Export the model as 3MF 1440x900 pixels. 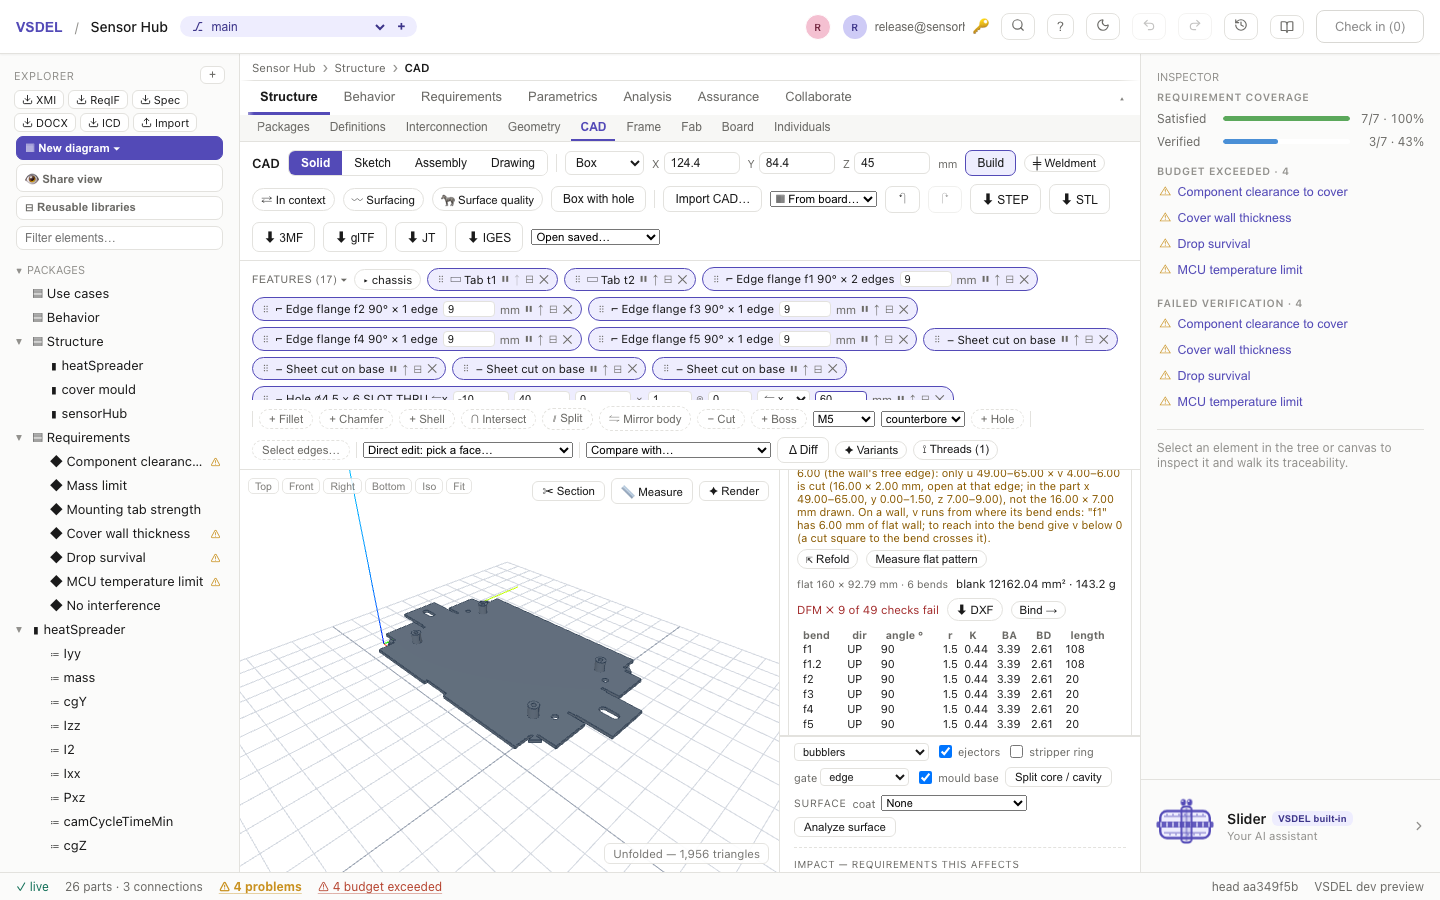(284, 237)
